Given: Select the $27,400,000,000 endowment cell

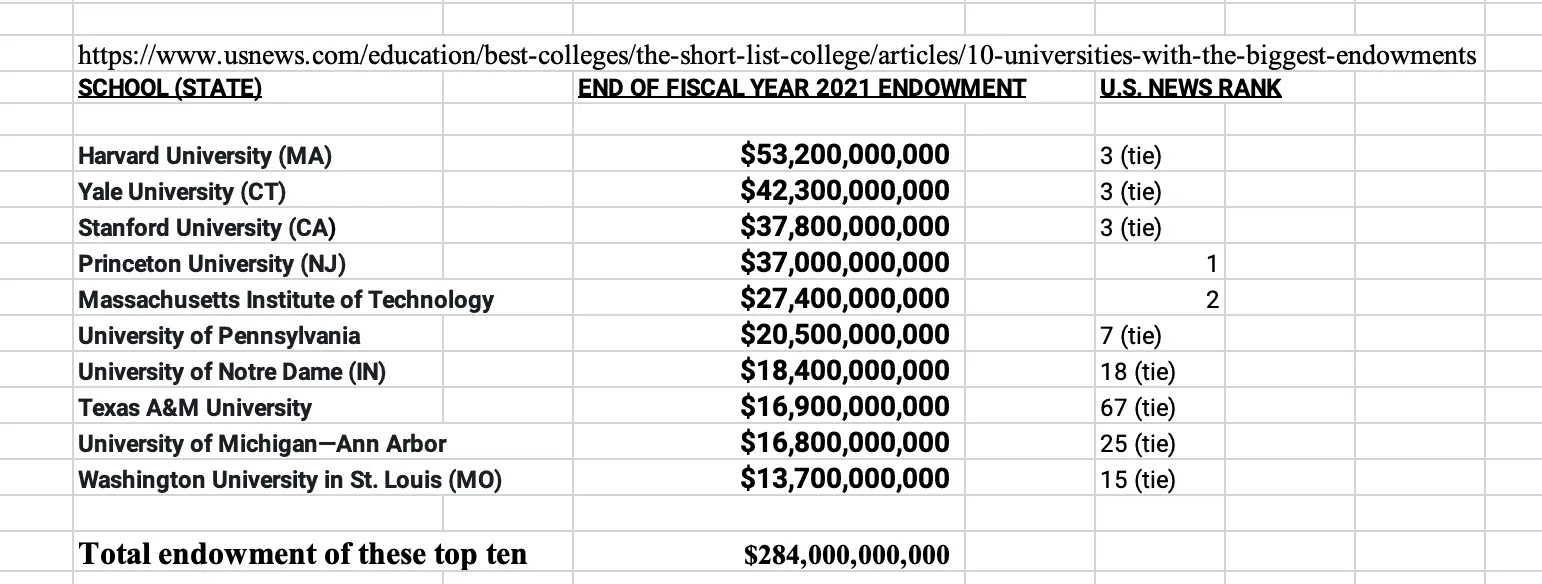Looking at the screenshot, I should [844, 299].
